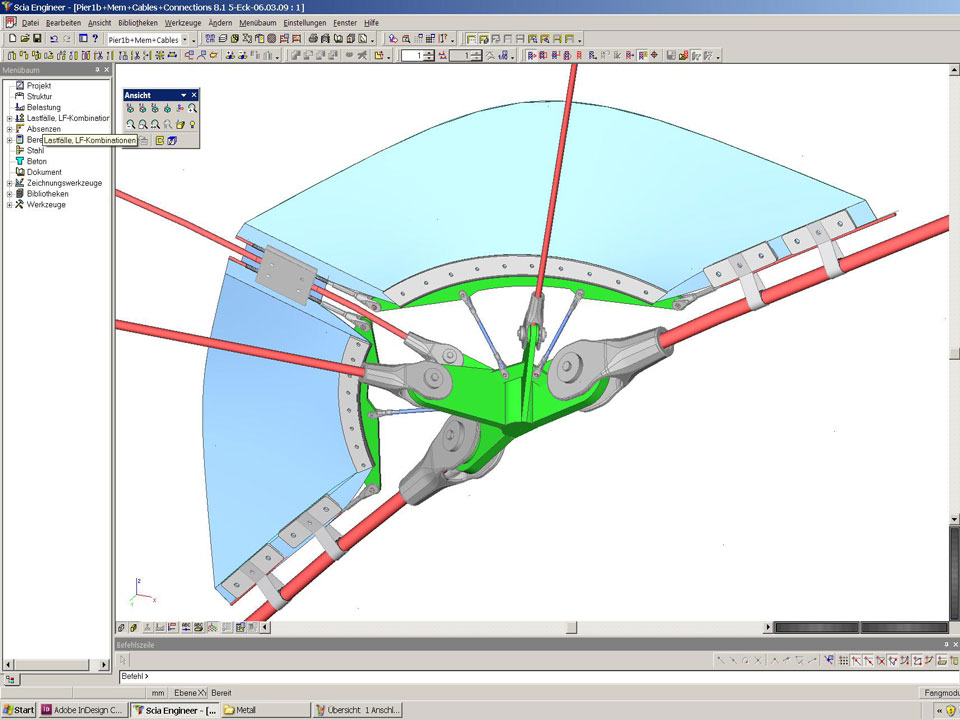
Task: Click the Help question mark icon
Action: pyautogui.click(x=95, y=39)
